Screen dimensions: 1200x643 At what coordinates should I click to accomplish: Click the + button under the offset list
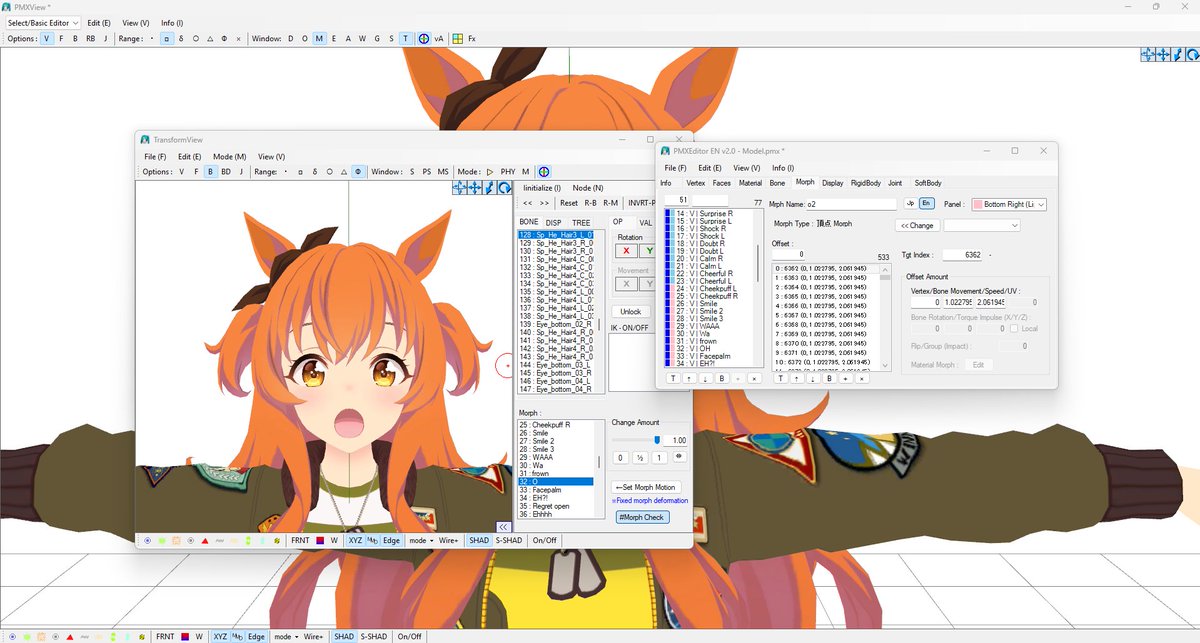[x=844, y=378]
